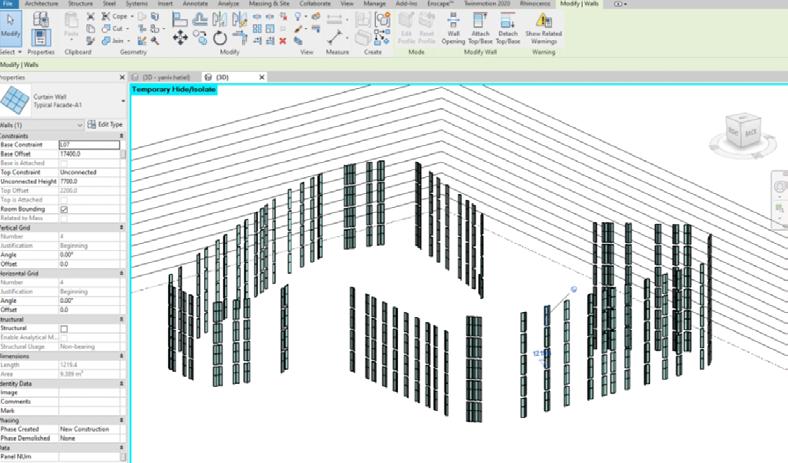Click the Measure Between Two References tool
The image size is (788, 463).
(x=335, y=38)
